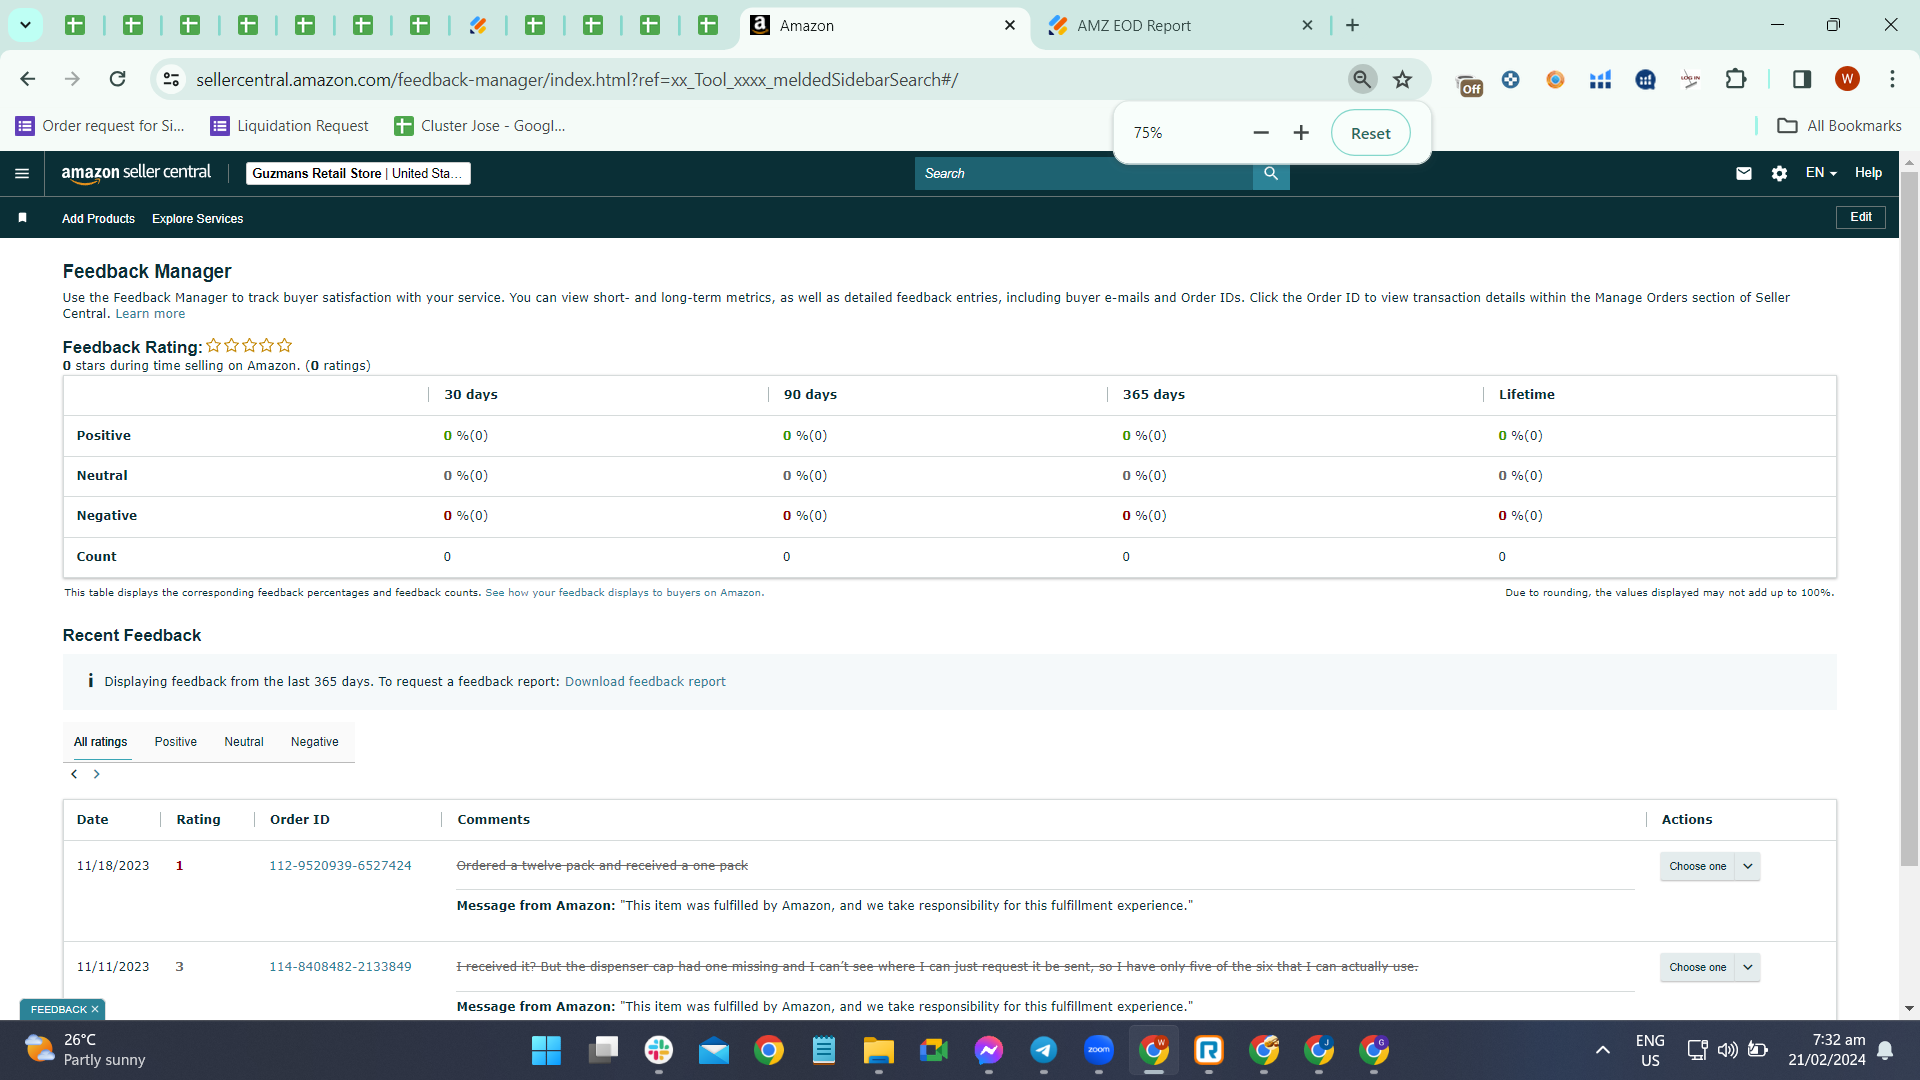
Task: Switch to the AMZ EOD Report browser tab
Action: pos(1181,25)
